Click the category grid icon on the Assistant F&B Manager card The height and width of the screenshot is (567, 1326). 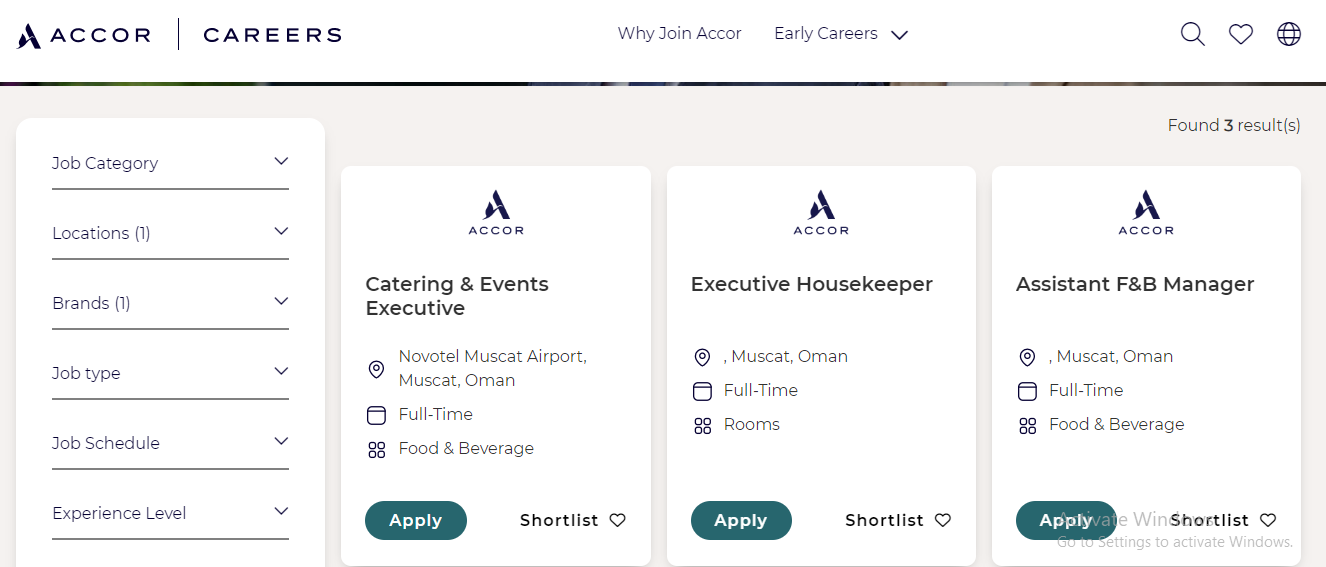coord(1027,425)
